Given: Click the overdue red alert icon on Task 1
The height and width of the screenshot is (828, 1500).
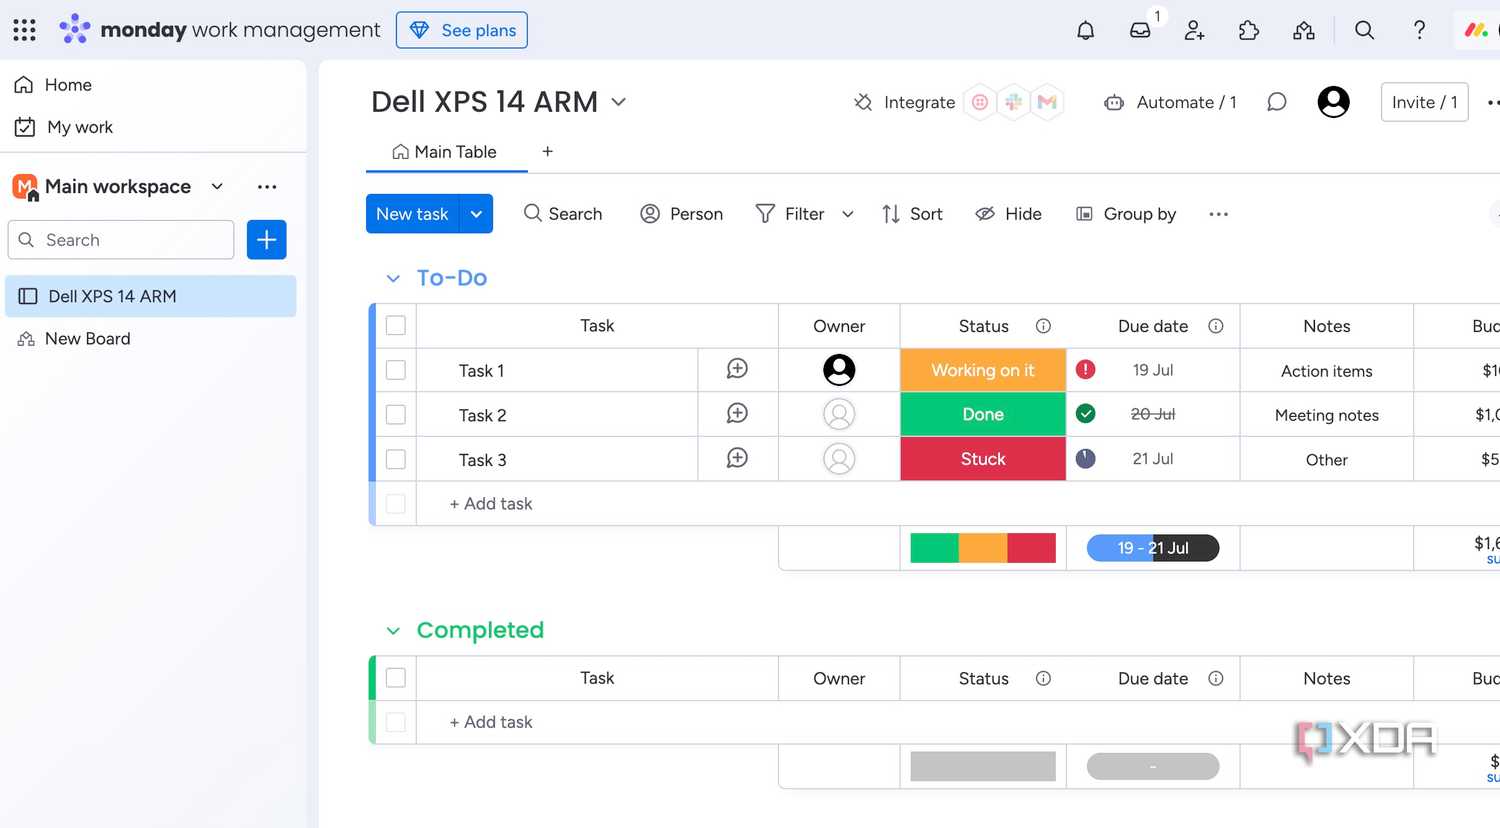Looking at the screenshot, I should click(x=1085, y=370).
